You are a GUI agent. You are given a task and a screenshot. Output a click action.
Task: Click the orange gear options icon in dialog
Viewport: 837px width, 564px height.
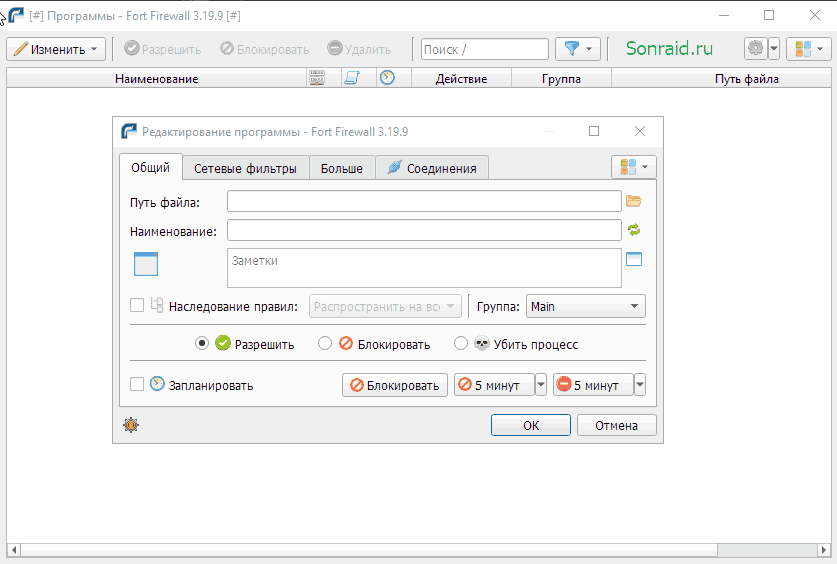[131, 425]
